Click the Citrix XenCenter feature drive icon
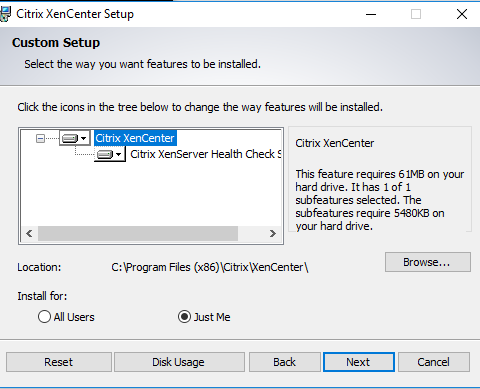This screenshot has width=480, height=389. [70, 138]
